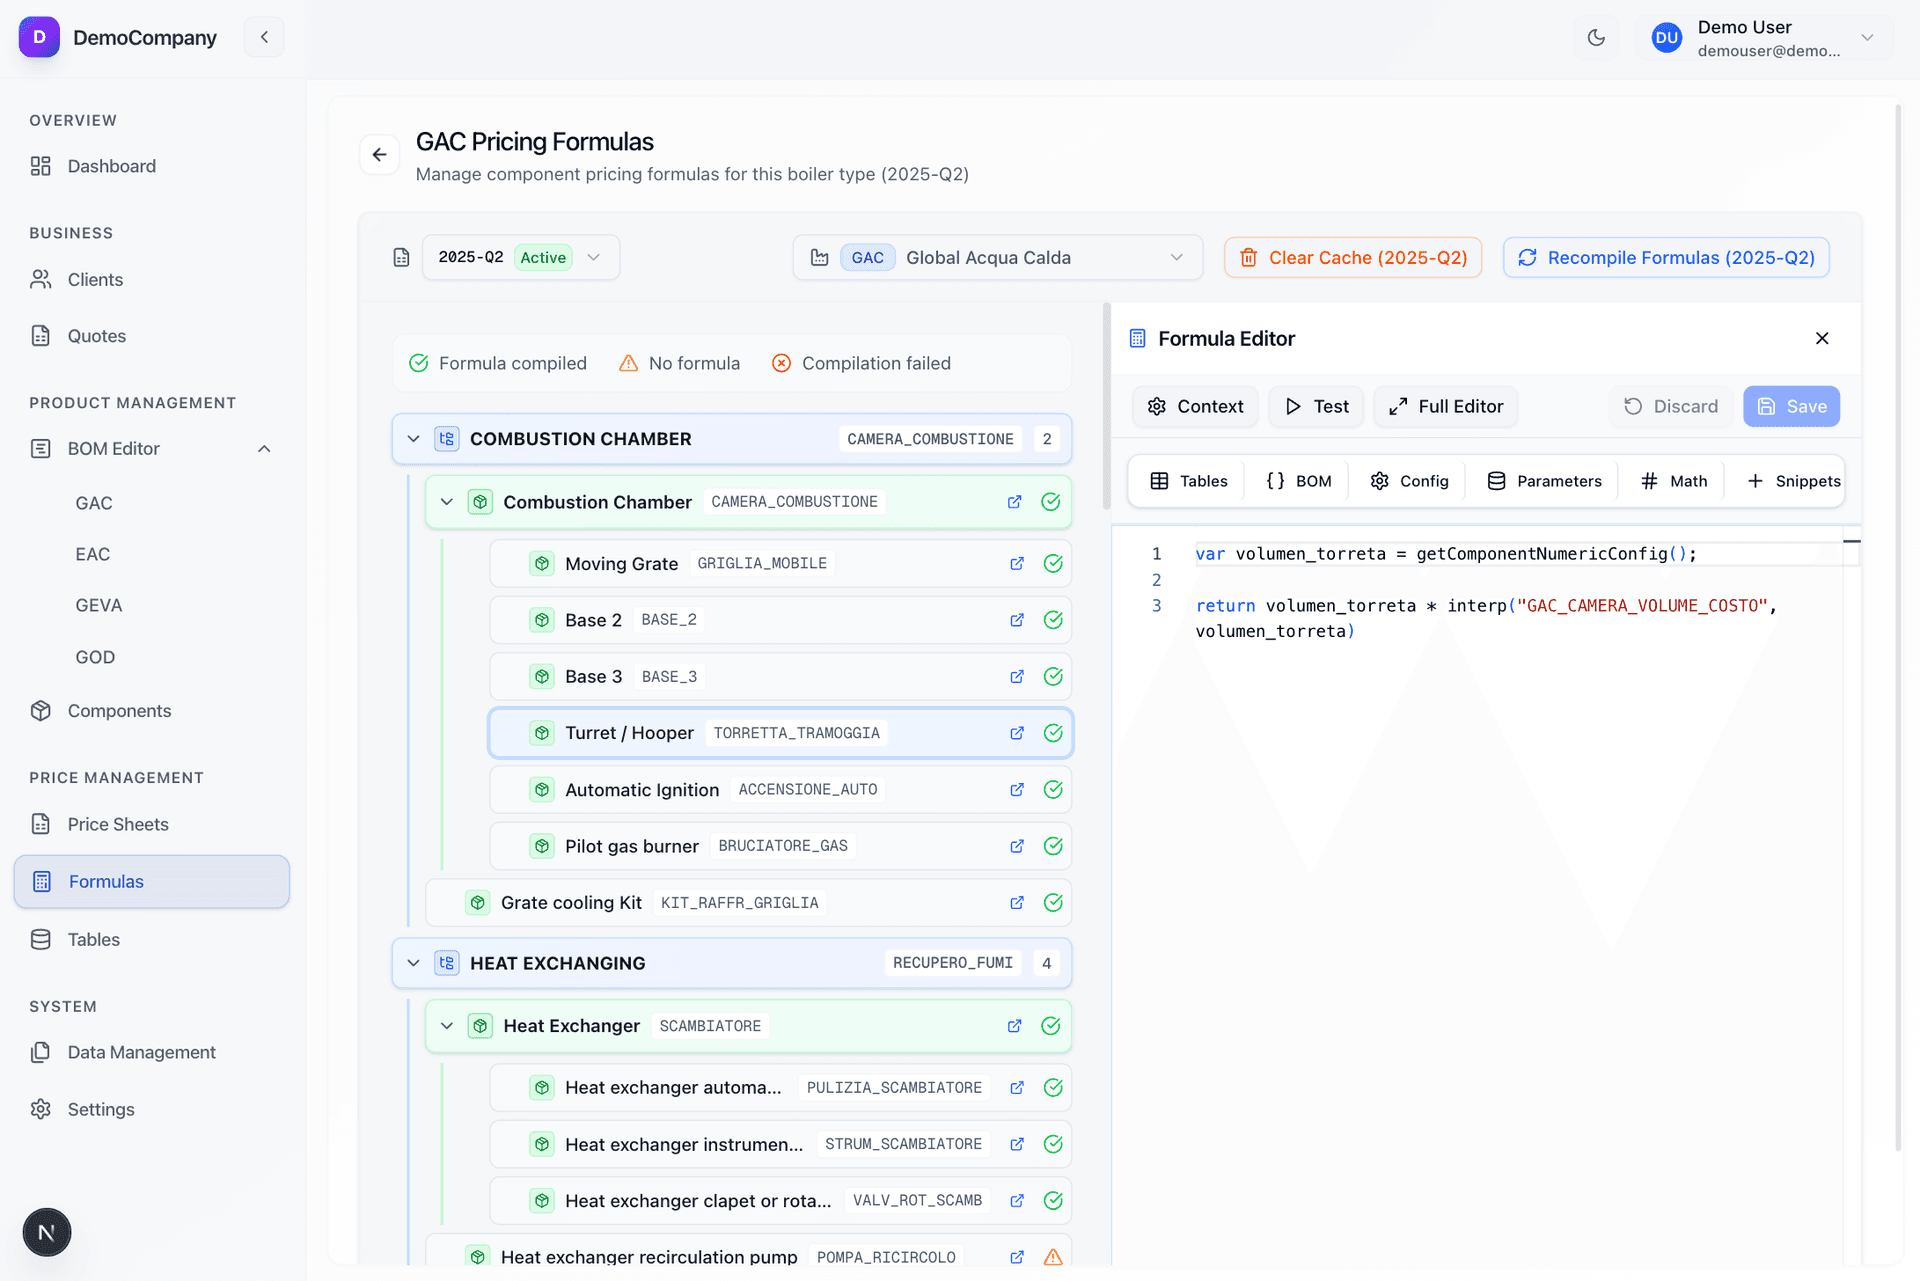Screen dimensions: 1920x1281
Task: Collapse the Heat Exchanger component subtree
Action: point(447,1026)
